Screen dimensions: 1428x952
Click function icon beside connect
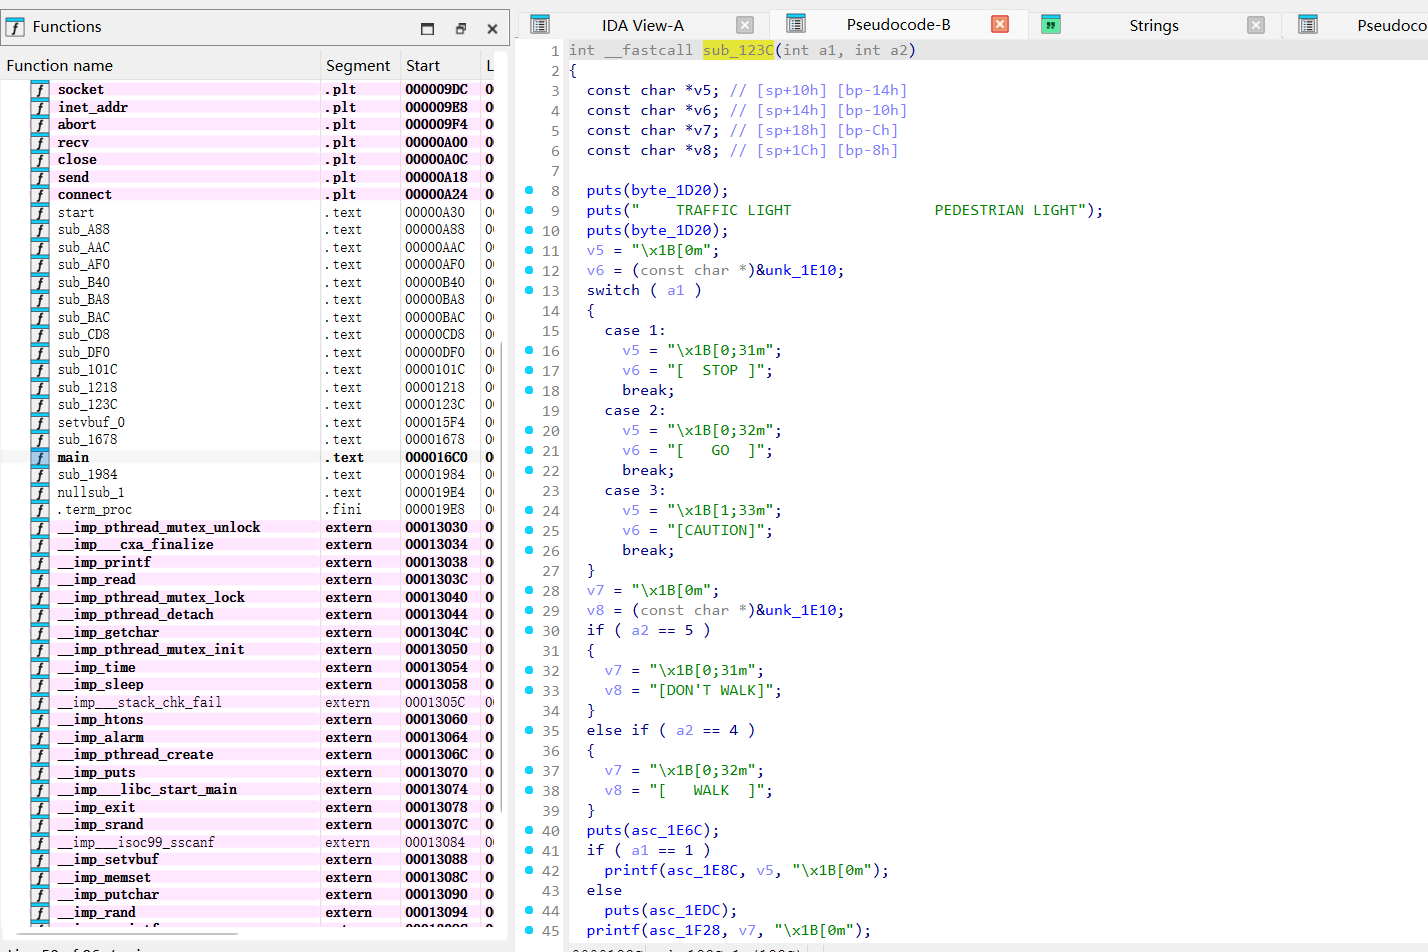click(x=40, y=195)
